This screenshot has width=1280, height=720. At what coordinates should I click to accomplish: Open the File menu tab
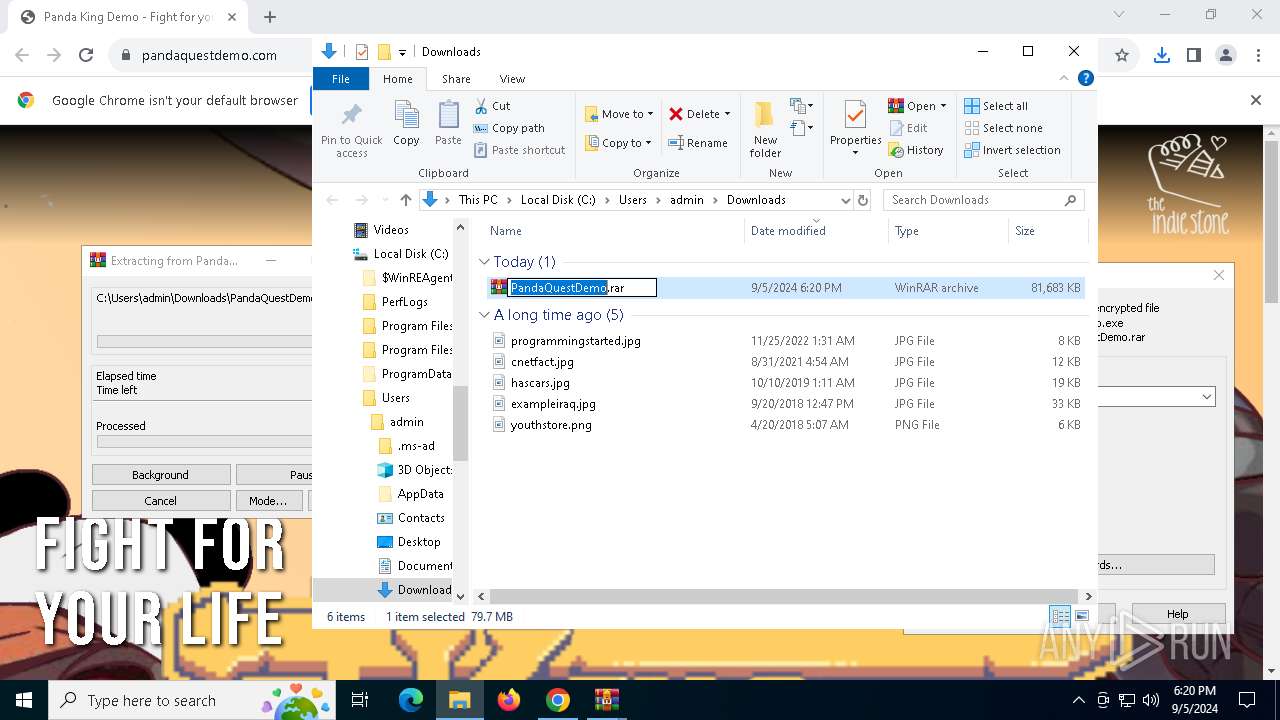(x=341, y=79)
